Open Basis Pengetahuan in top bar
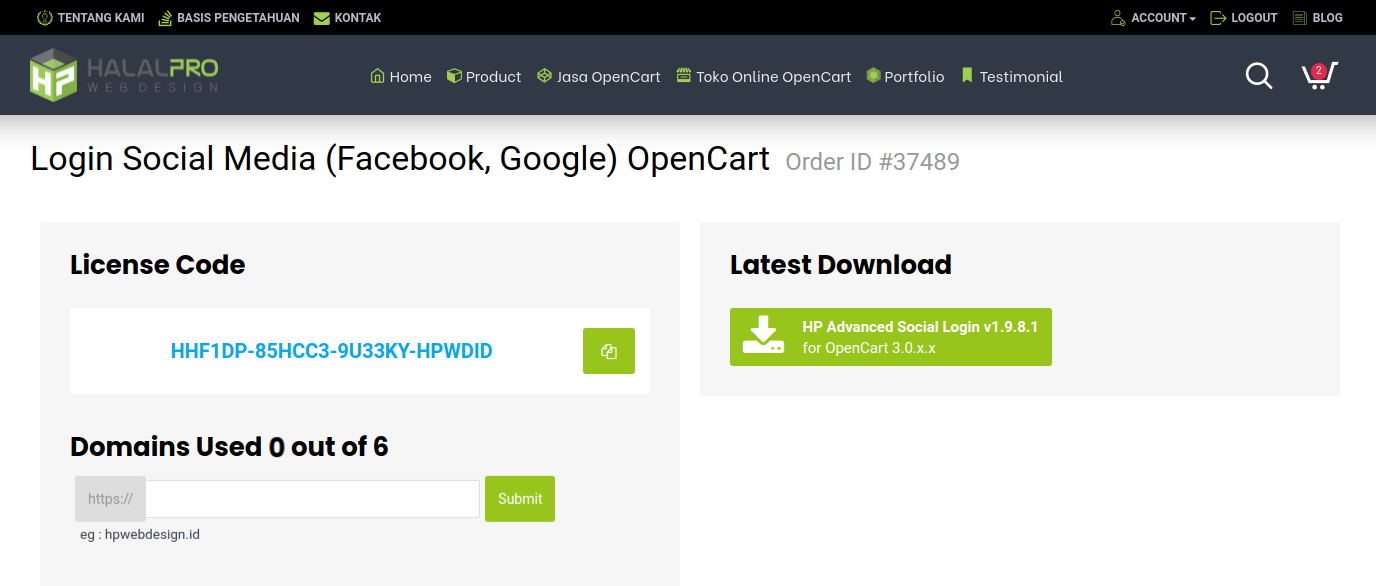Image resolution: width=1376 pixels, height=586 pixels. (x=229, y=18)
